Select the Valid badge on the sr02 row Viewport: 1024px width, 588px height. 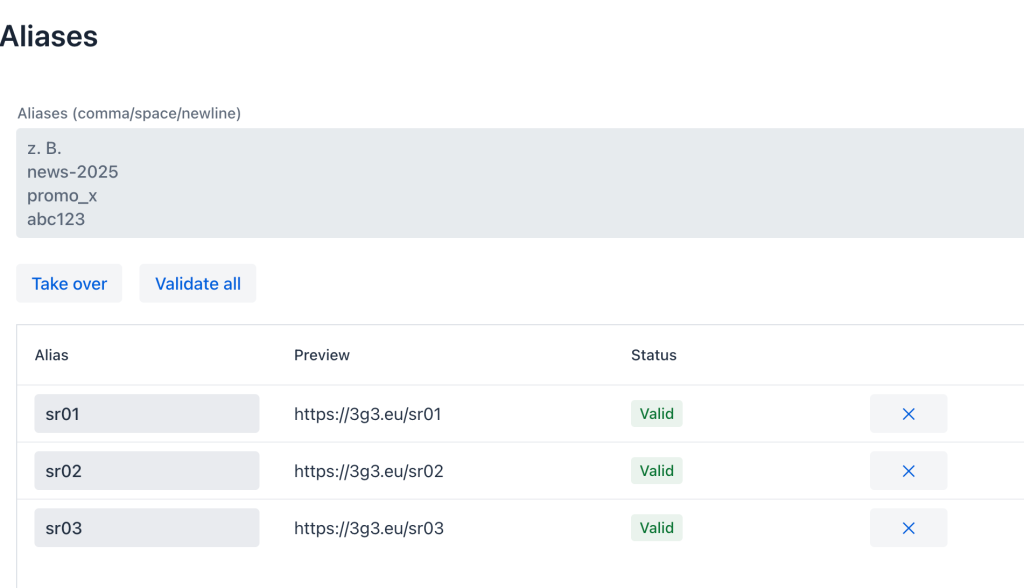click(656, 470)
